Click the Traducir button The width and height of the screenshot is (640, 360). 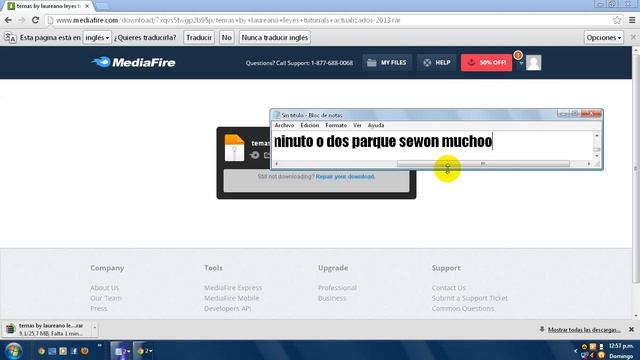(199, 38)
